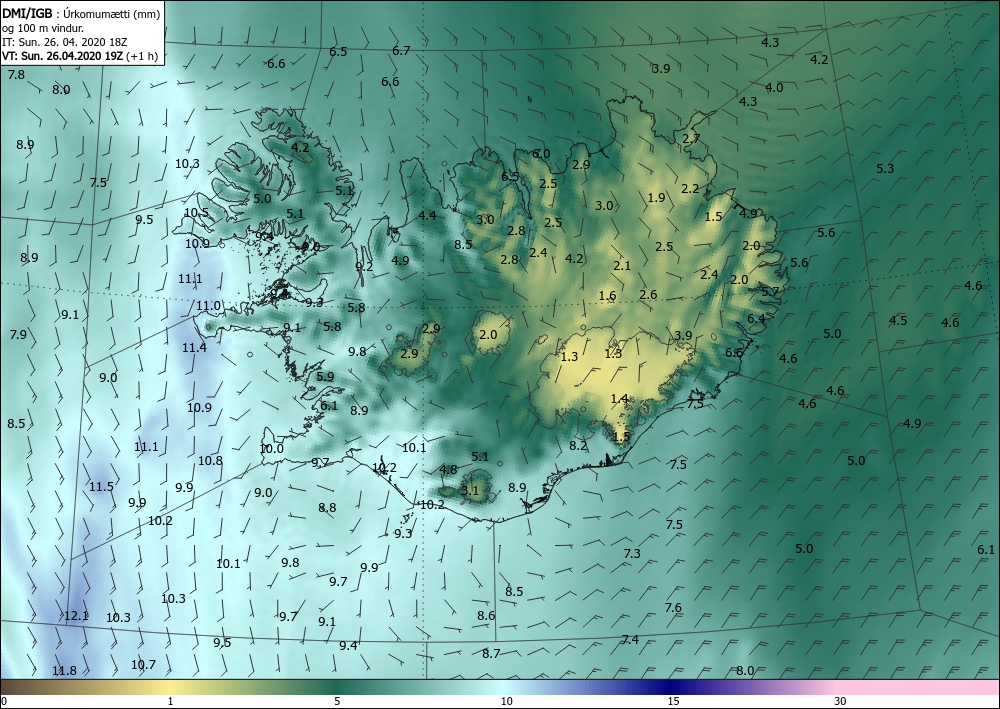Click the 6.0 value on the map
1000x709 pixels.
point(541,154)
